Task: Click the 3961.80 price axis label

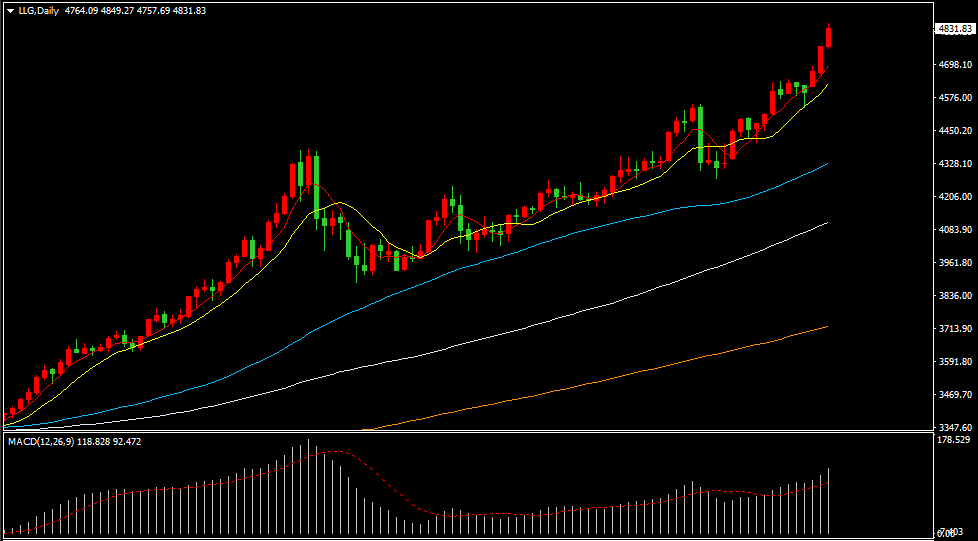Action: 954,263
